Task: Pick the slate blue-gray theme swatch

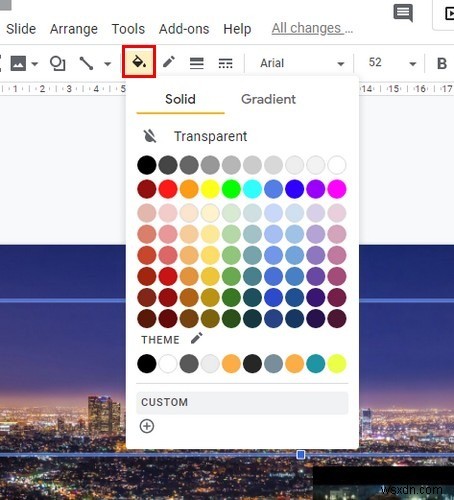Action: point(273,363)
